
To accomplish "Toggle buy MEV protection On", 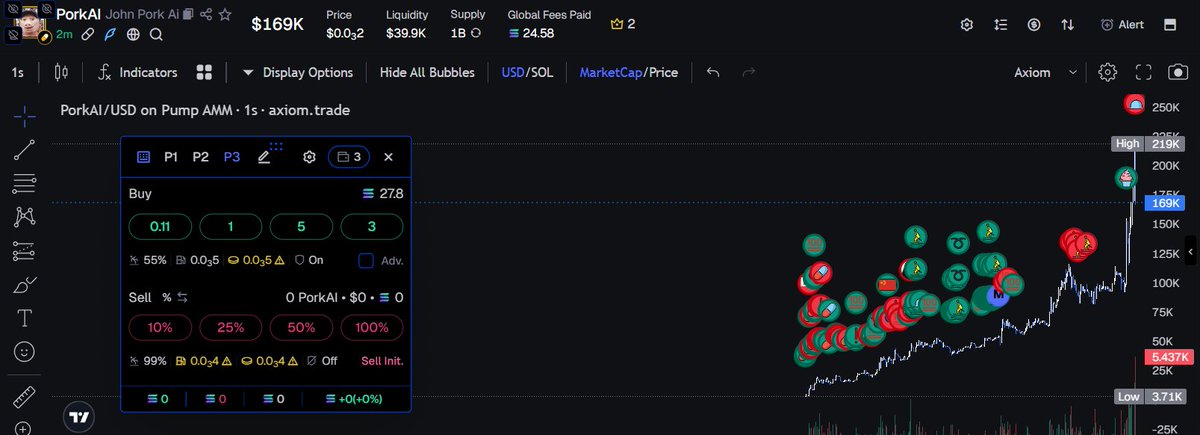I will coord(309,260).
